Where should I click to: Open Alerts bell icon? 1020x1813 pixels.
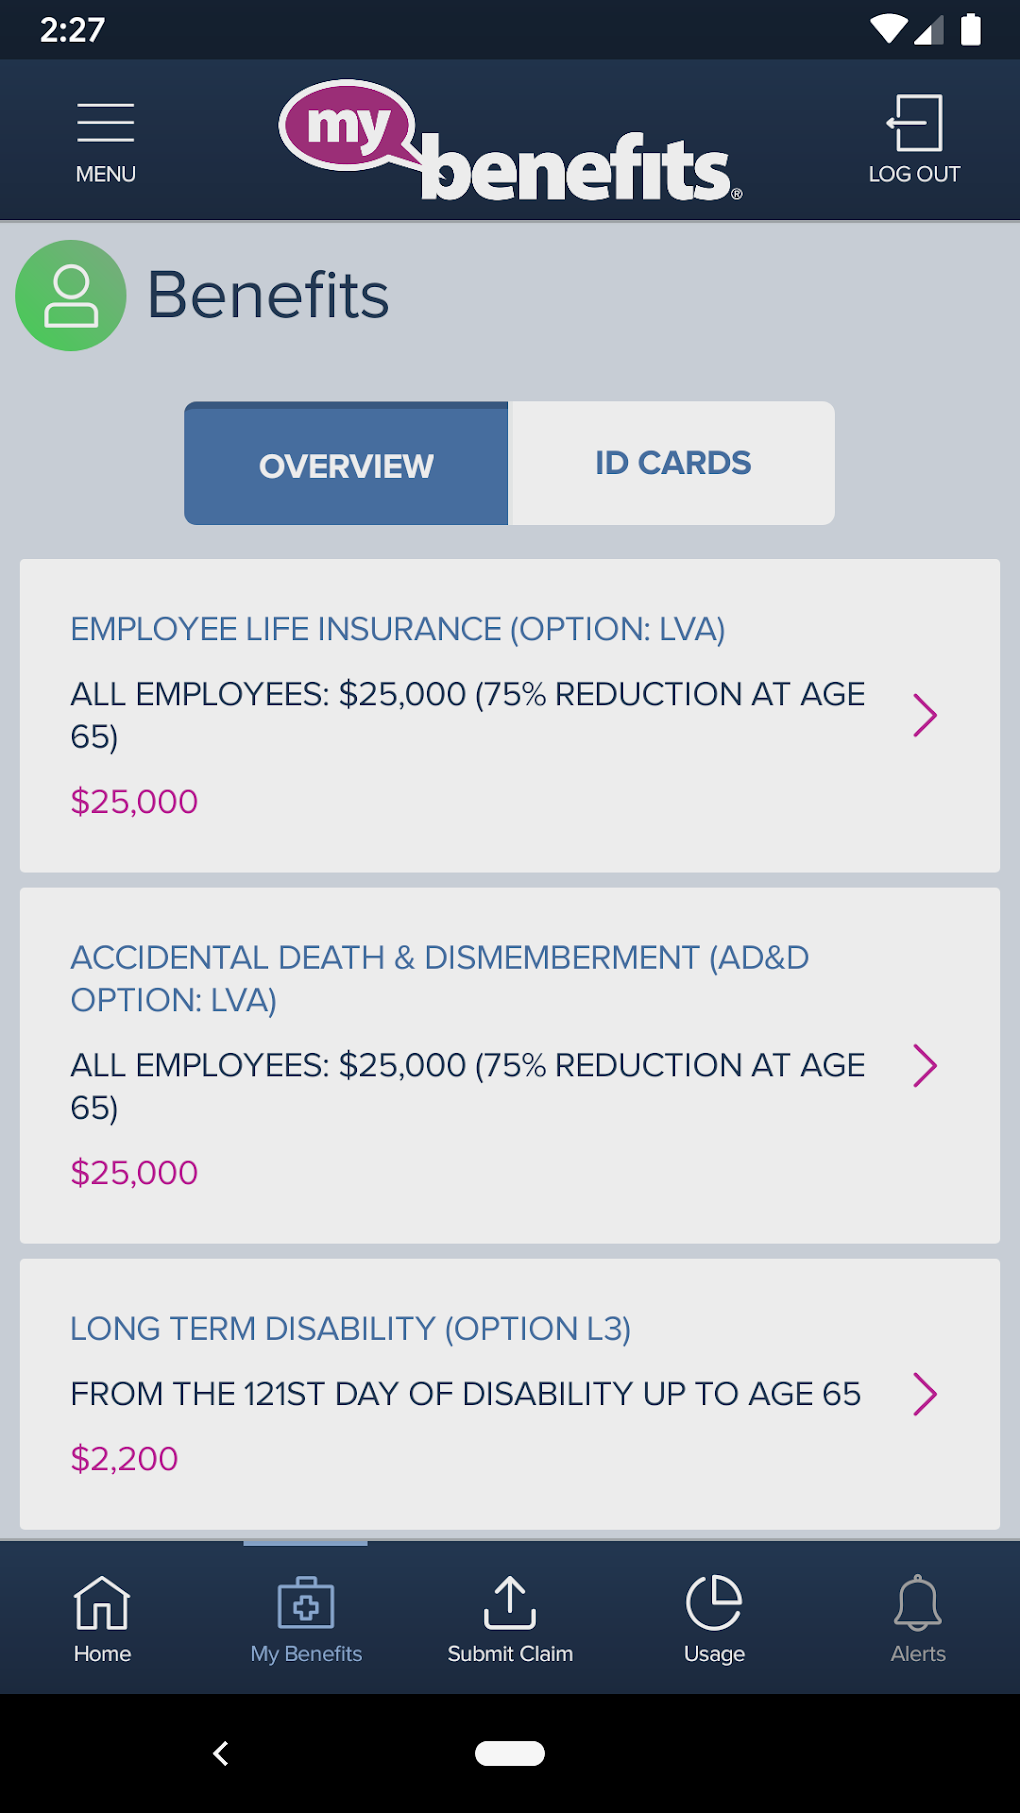tap(918, 1602)
